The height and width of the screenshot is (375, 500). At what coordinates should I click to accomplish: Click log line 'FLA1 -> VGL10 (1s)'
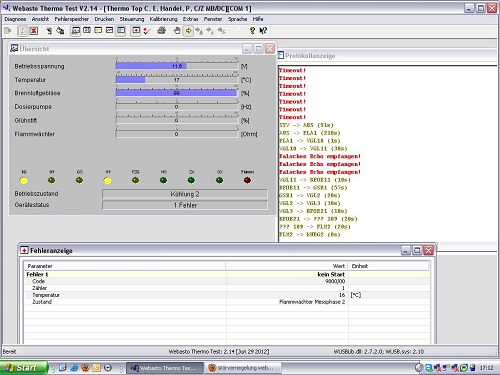[x=310, y=141]
